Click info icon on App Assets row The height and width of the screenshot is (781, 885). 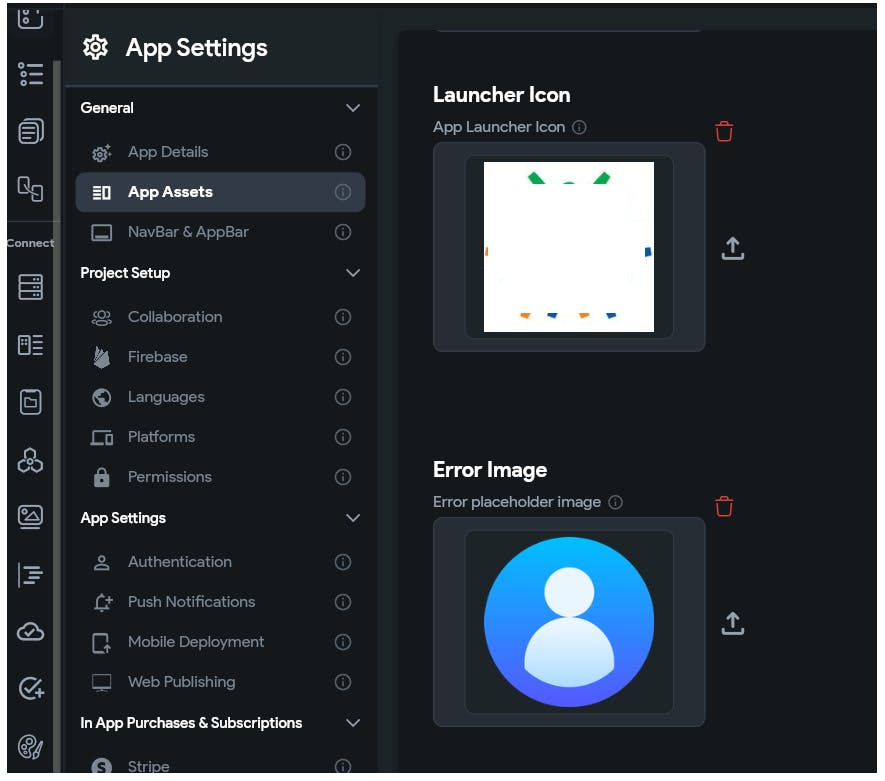click(x=343, y=192)
